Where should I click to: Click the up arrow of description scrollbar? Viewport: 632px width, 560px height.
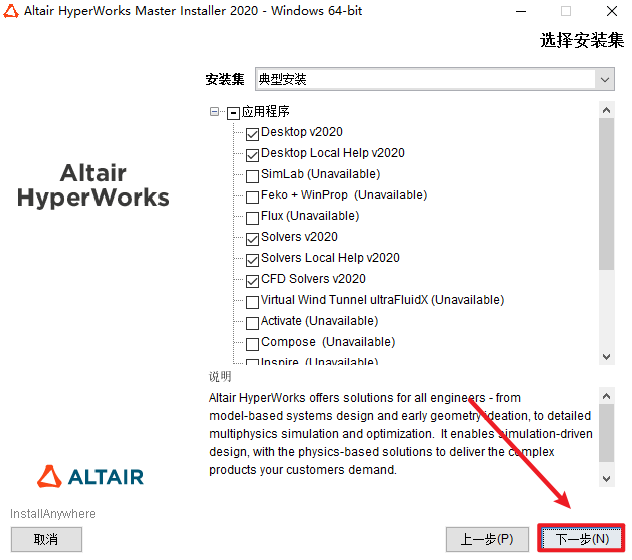click(x=606, y=397)
